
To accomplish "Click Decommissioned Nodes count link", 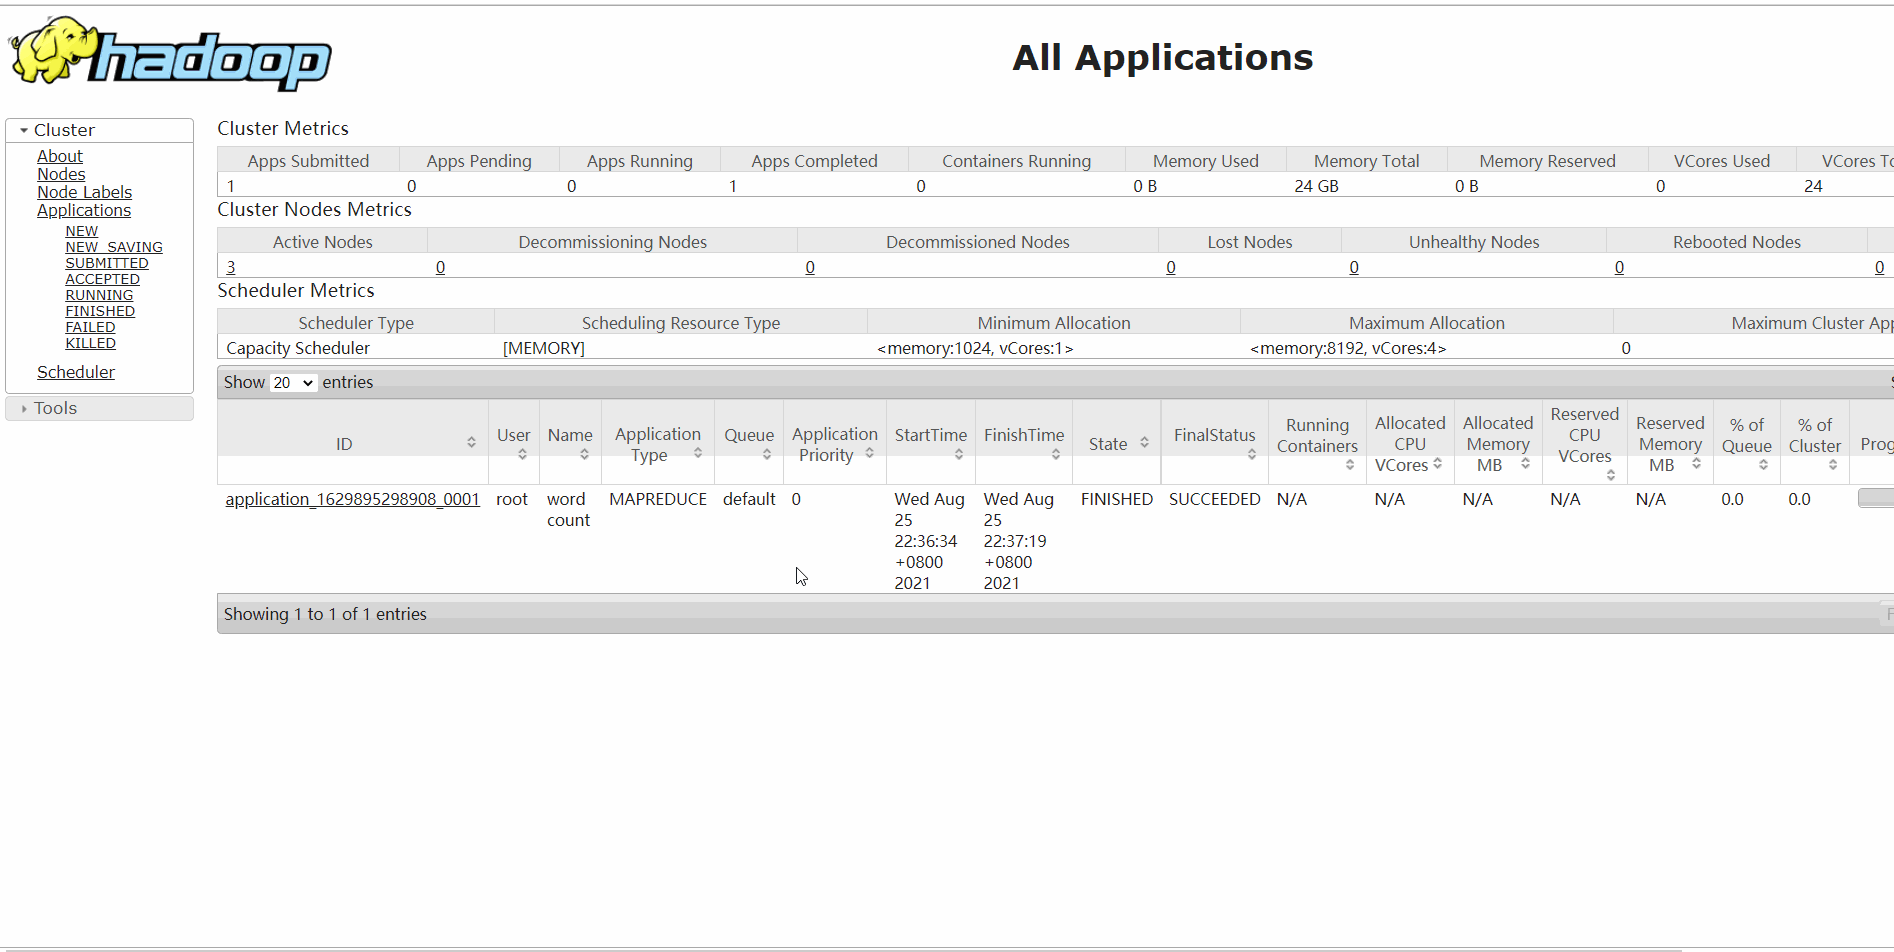I will [x=810, y=267].
